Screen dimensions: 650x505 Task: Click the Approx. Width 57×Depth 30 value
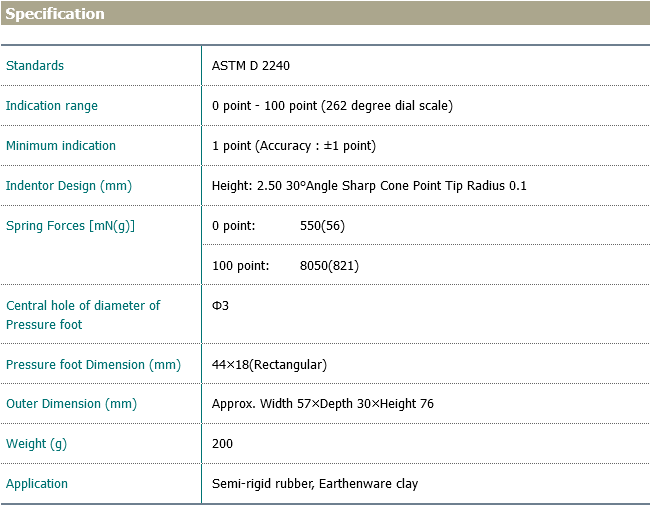coord(322,404)
